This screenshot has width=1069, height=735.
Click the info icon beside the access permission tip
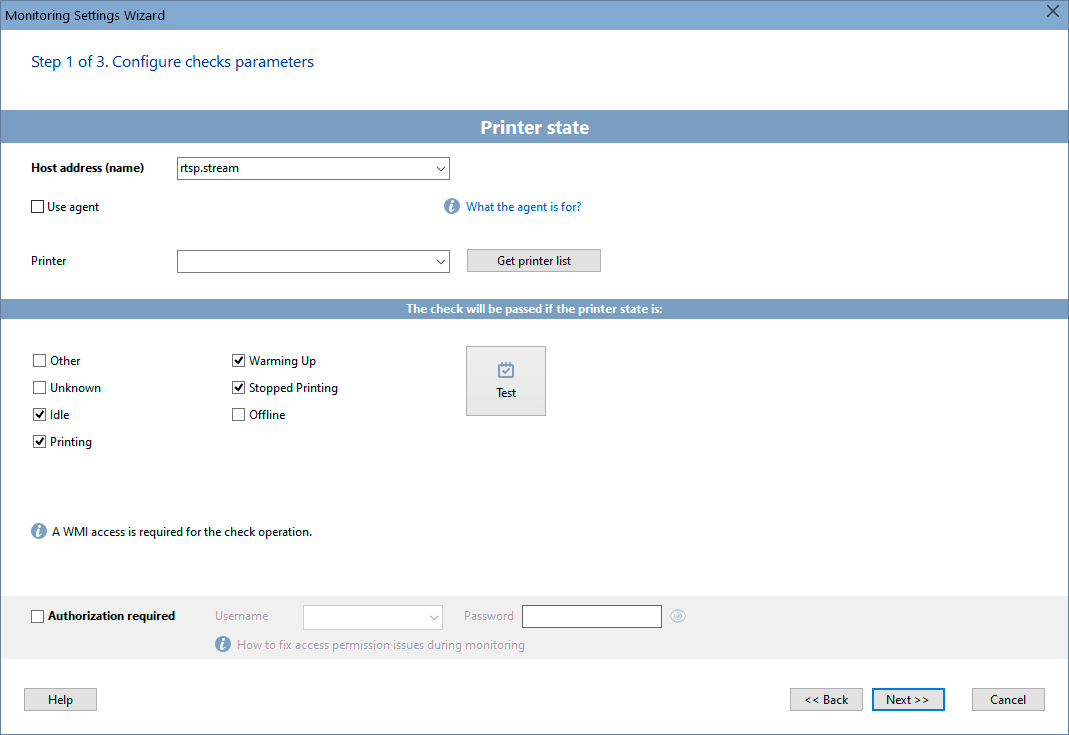point(222,644)
